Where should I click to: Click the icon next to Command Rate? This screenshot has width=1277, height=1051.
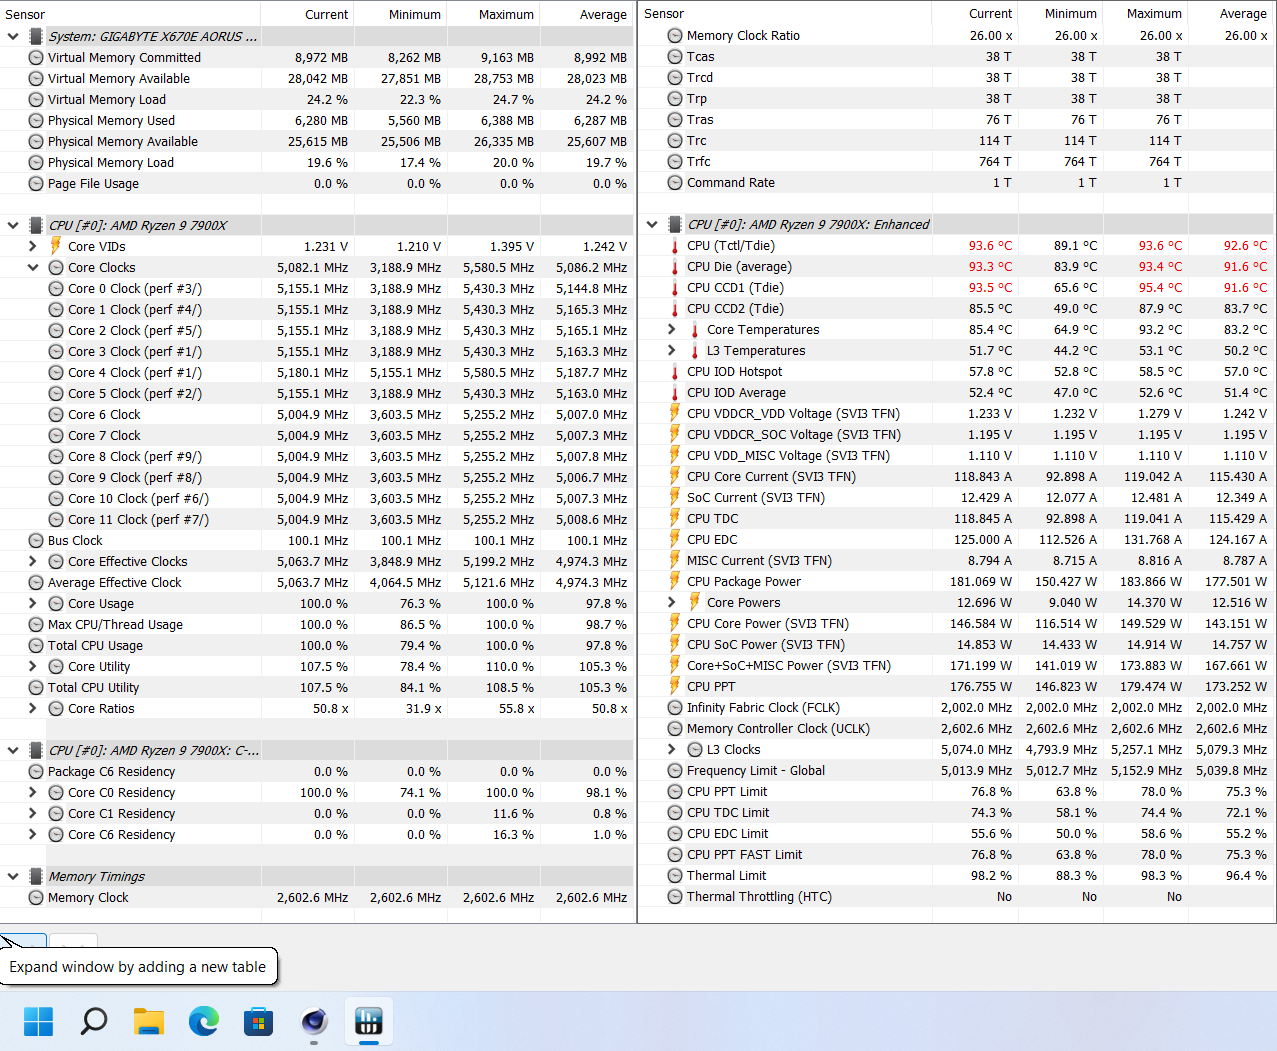(675, 182)
